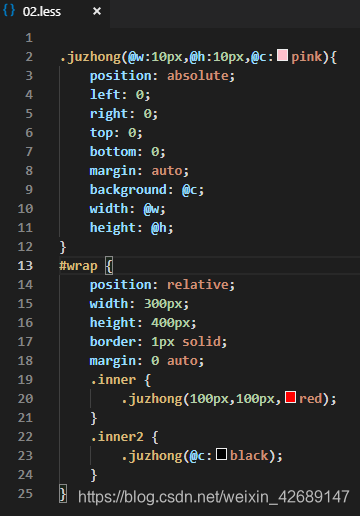Screen dimensions: 360x516
Task: Click 'position: absolute;' declaration
Action: pyautogui.click(x=162, y=76)
